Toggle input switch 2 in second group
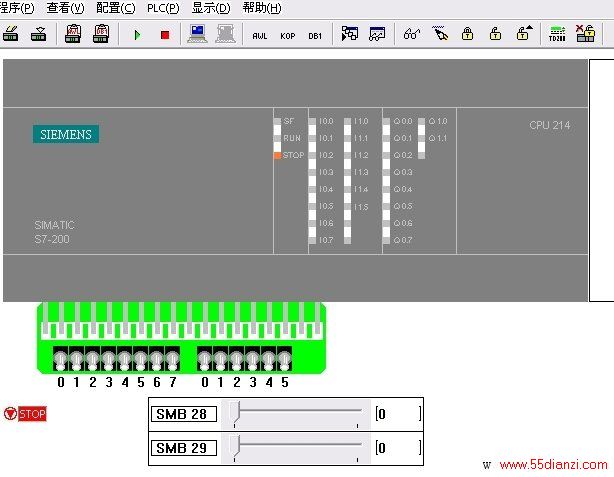 [237, 359]
